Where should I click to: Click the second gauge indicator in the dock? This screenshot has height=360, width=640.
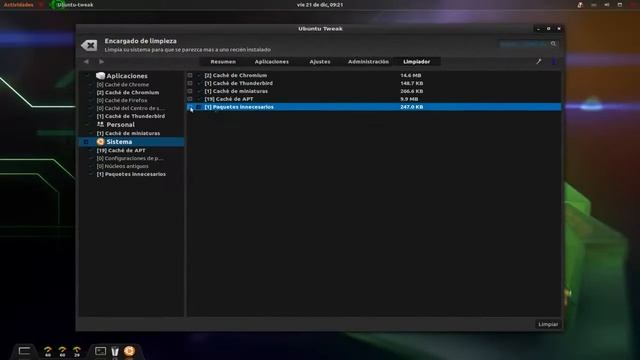click(x=62, y=351)
